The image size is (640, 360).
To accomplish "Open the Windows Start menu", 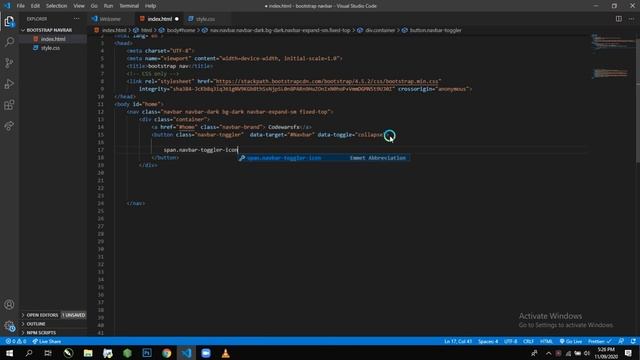I will [9, 353].
